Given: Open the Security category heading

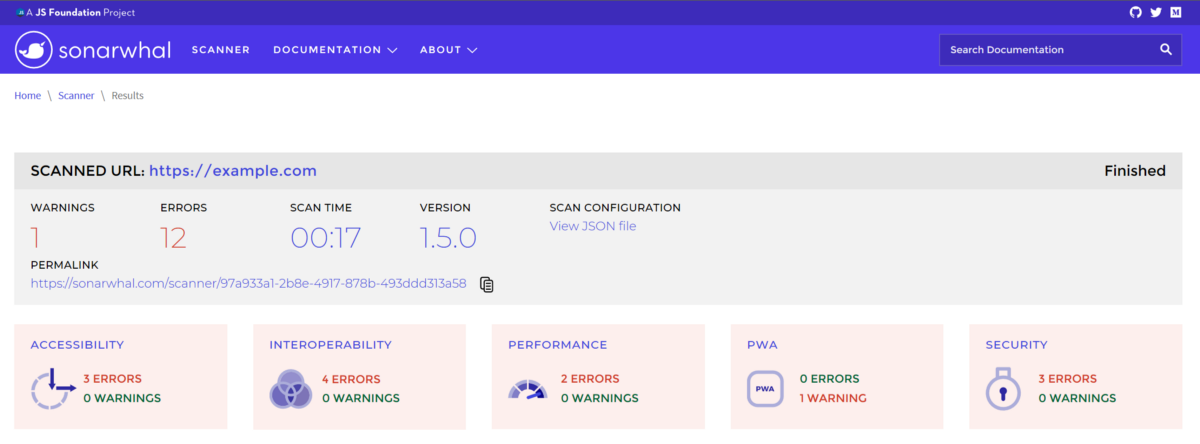Looking at the screenshot, I should 1017,344.
